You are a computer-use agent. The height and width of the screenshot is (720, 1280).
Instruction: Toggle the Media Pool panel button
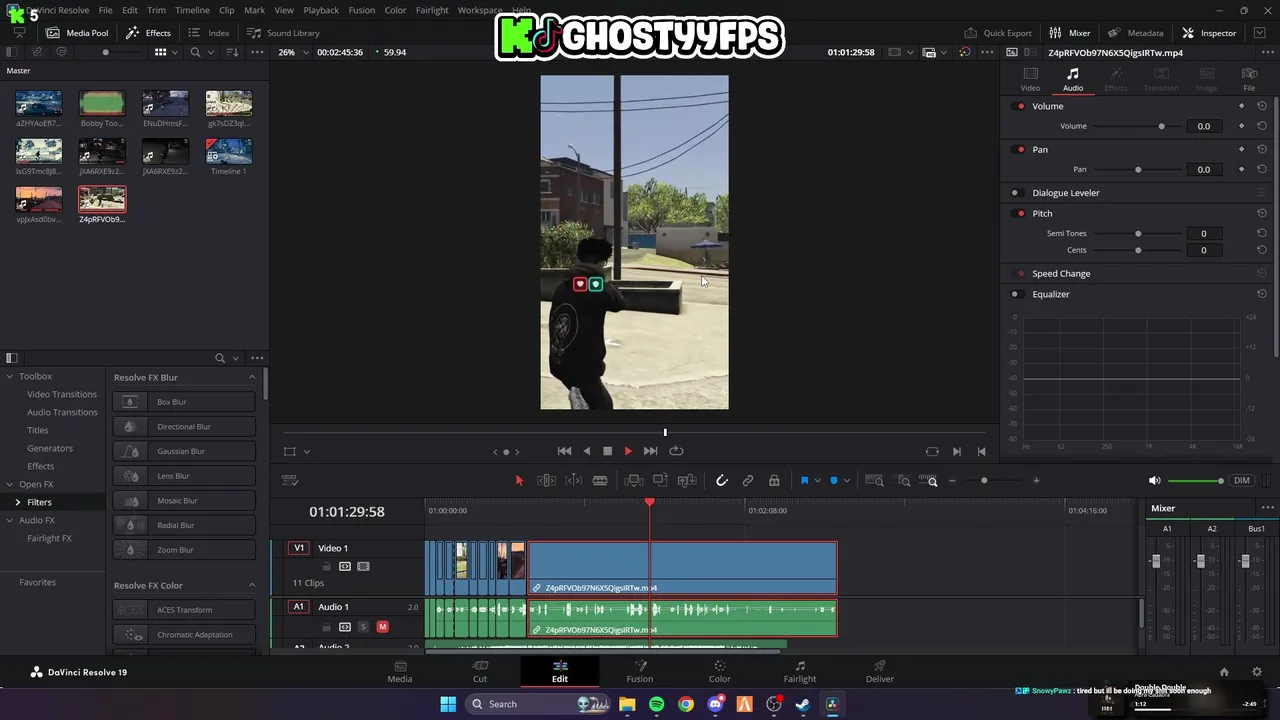(x=78, y=33)
